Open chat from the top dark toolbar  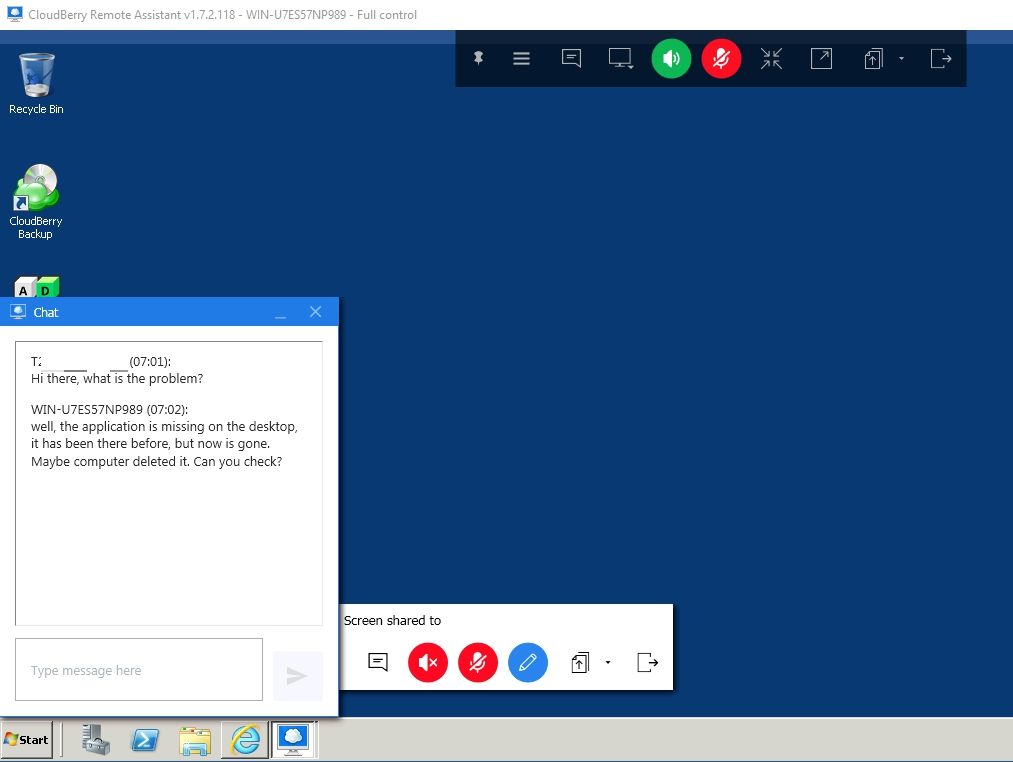tap(571, 59)
